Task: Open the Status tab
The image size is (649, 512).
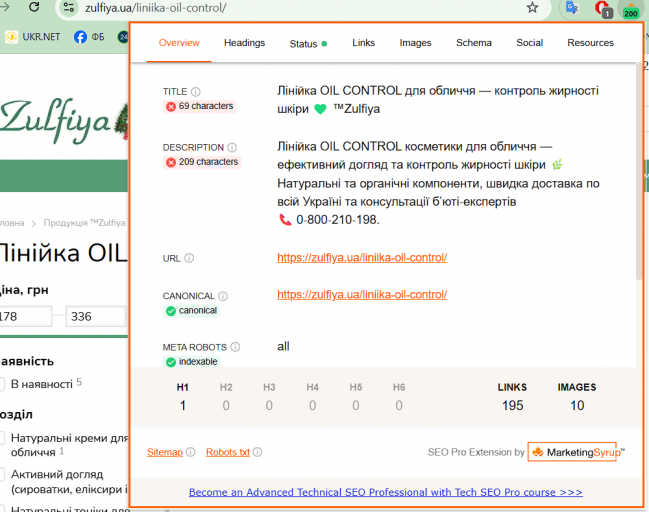Action: 308,43
